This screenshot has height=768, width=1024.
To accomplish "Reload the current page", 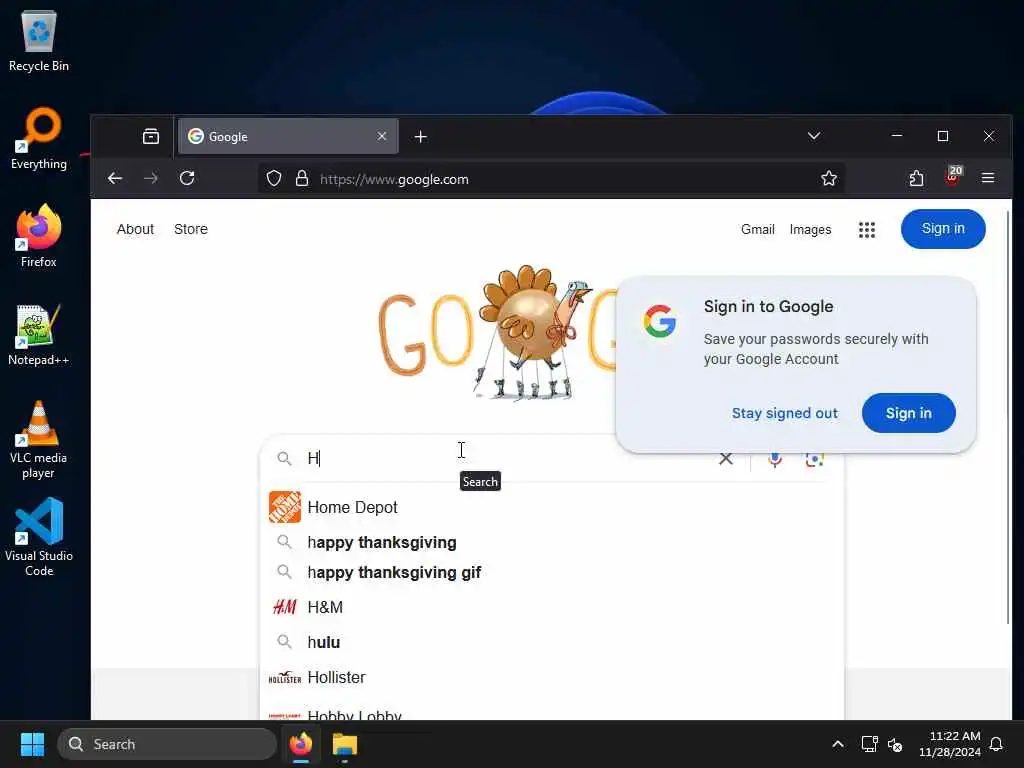I will coord(187,178).
